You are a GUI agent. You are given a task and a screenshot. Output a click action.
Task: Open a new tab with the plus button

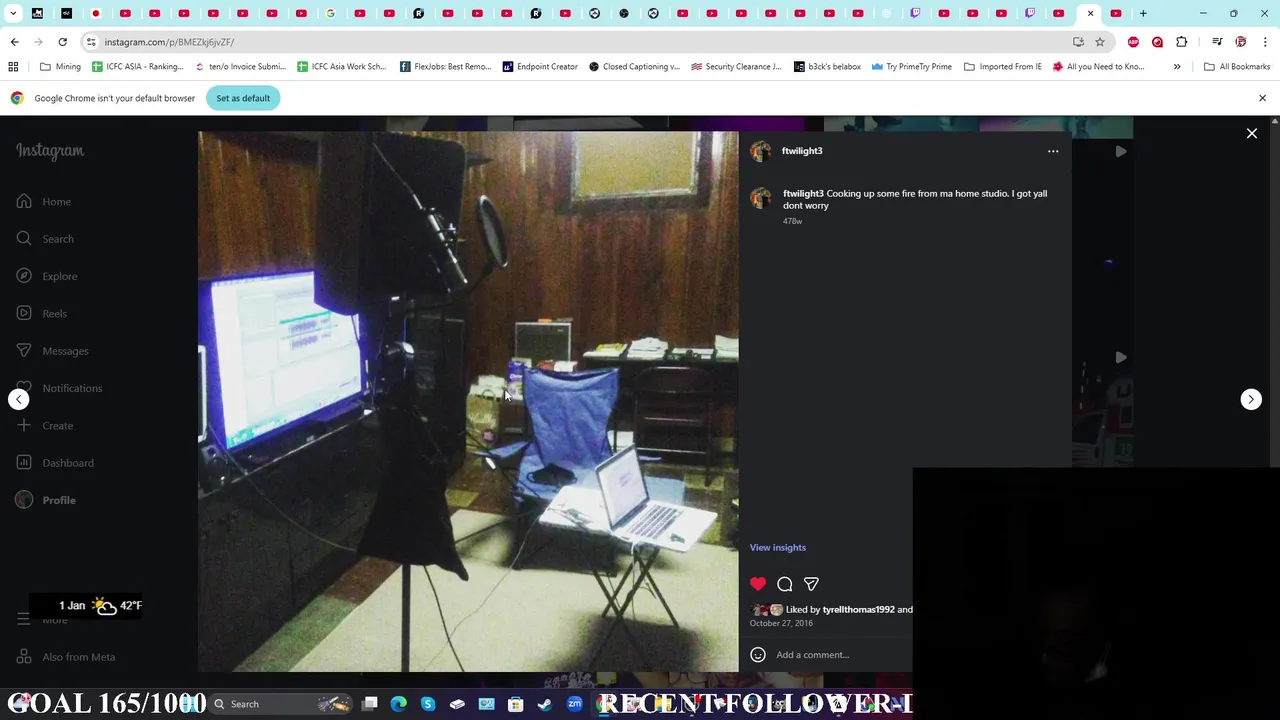[x=1143, y=14]
